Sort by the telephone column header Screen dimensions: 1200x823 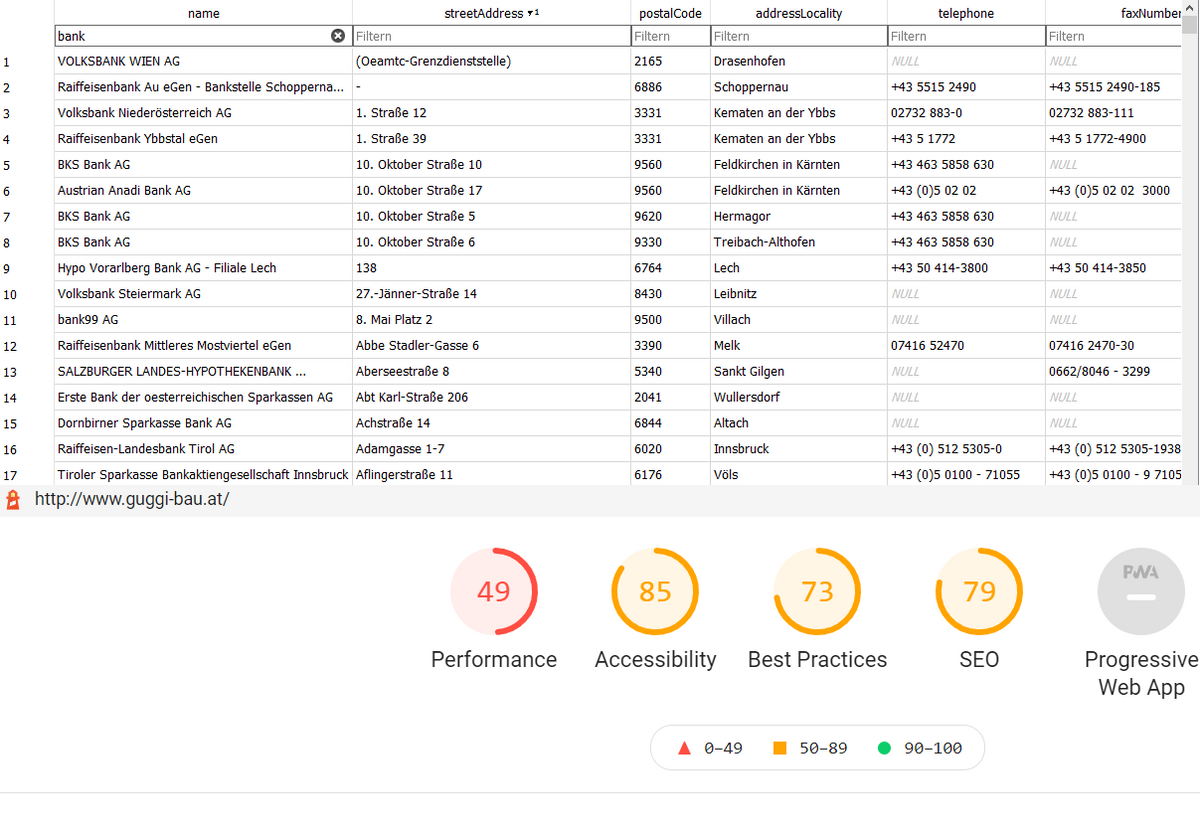tap(966, 13)
